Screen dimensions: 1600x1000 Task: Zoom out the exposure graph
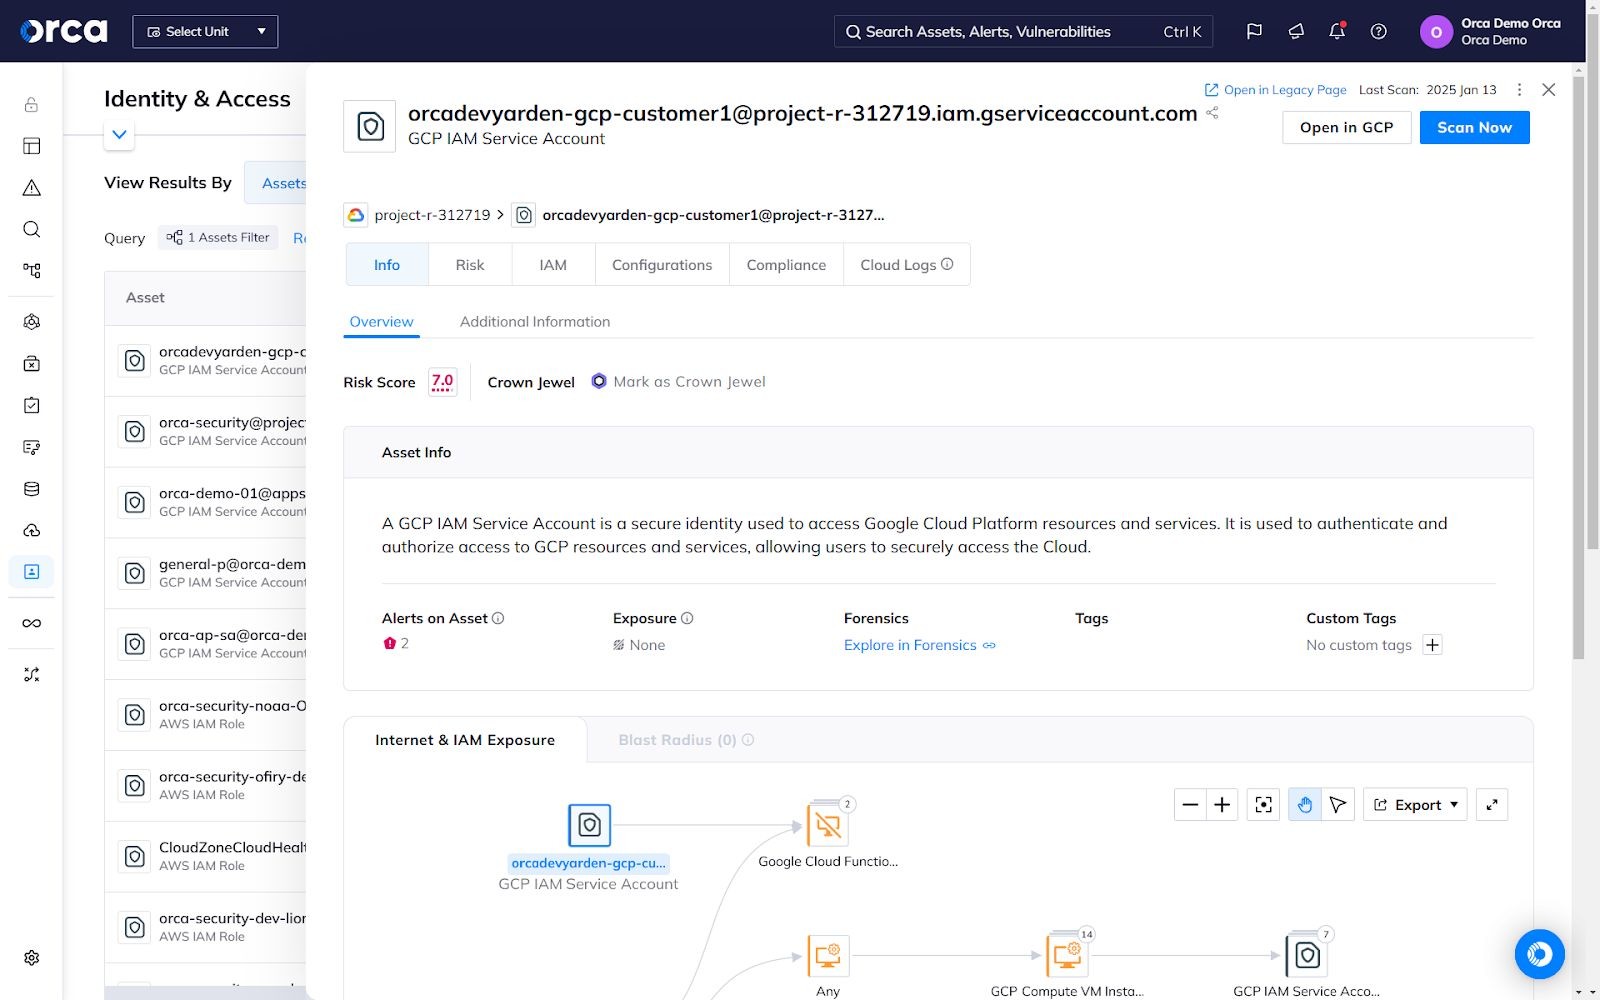pos(1190,805)
